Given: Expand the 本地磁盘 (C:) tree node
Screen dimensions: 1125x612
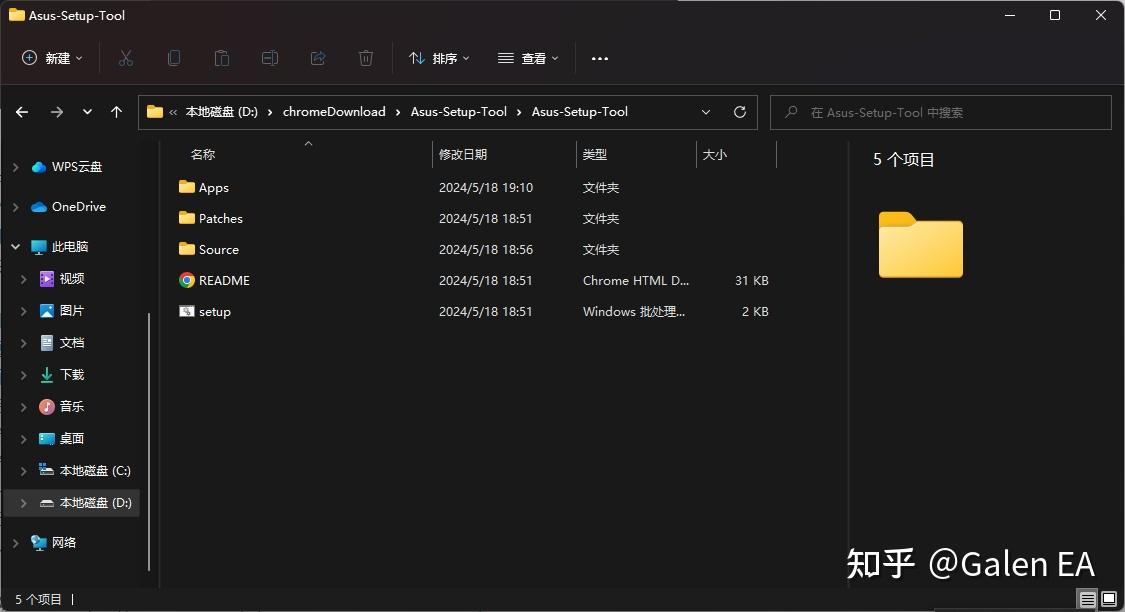Looking at the screenshot, I should (24, 471).
